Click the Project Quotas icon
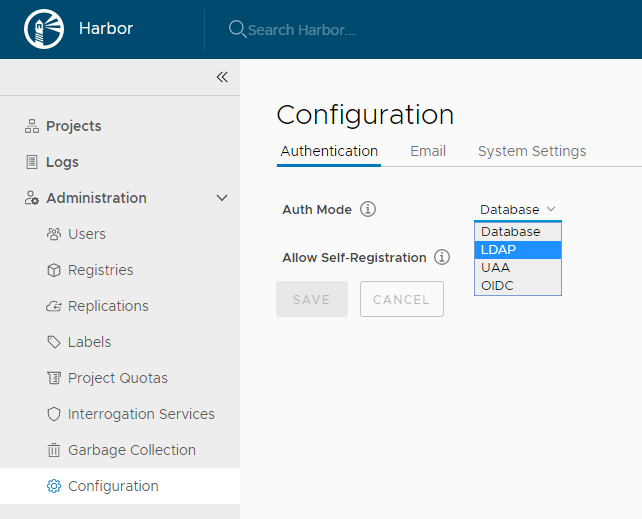The width and height of the screenshot is (642, 519). [x=54, y=378]
